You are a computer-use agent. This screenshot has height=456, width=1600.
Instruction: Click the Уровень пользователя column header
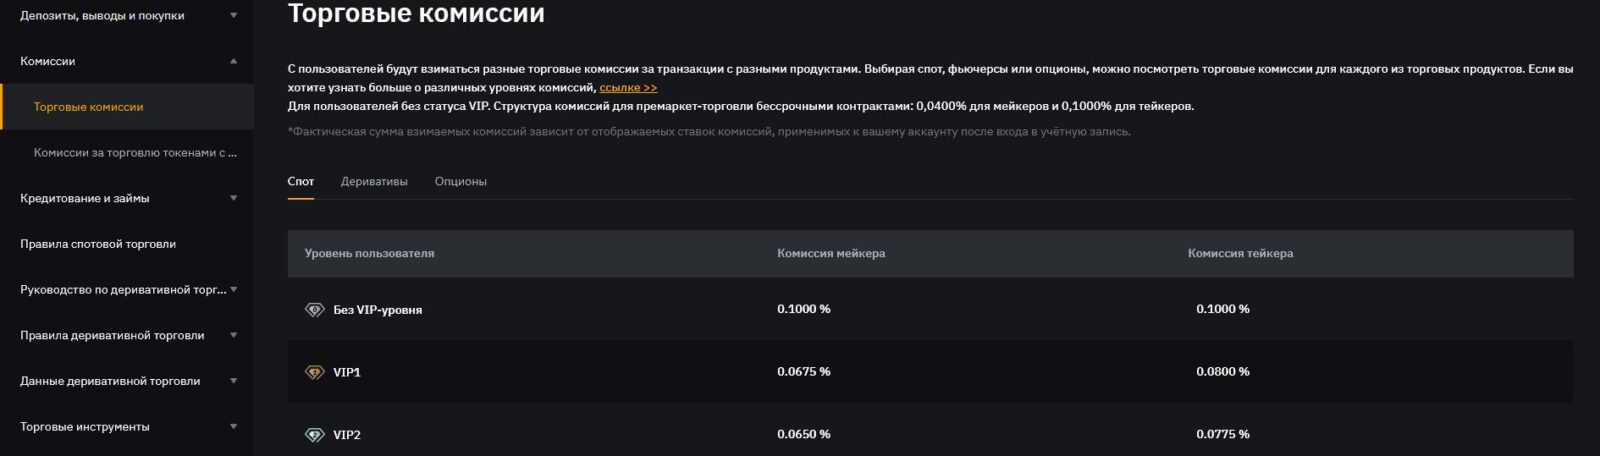369,254
